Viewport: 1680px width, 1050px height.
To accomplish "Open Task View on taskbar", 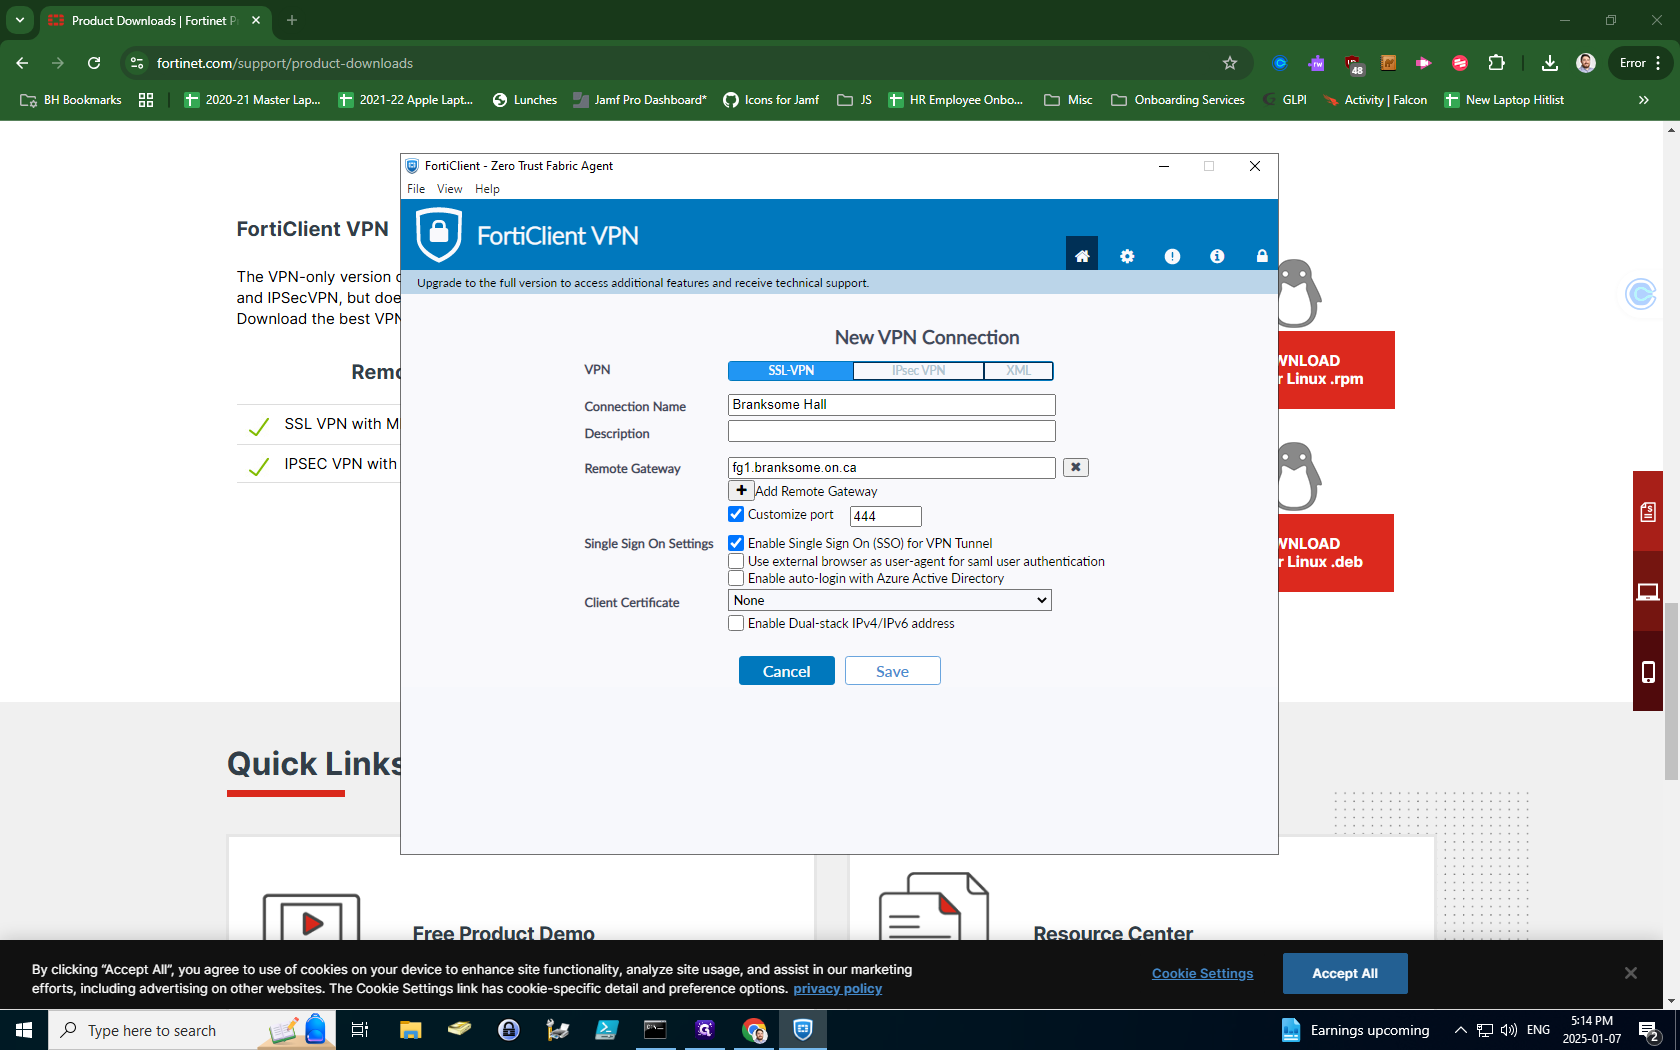I will click(x=360, y=1030).
